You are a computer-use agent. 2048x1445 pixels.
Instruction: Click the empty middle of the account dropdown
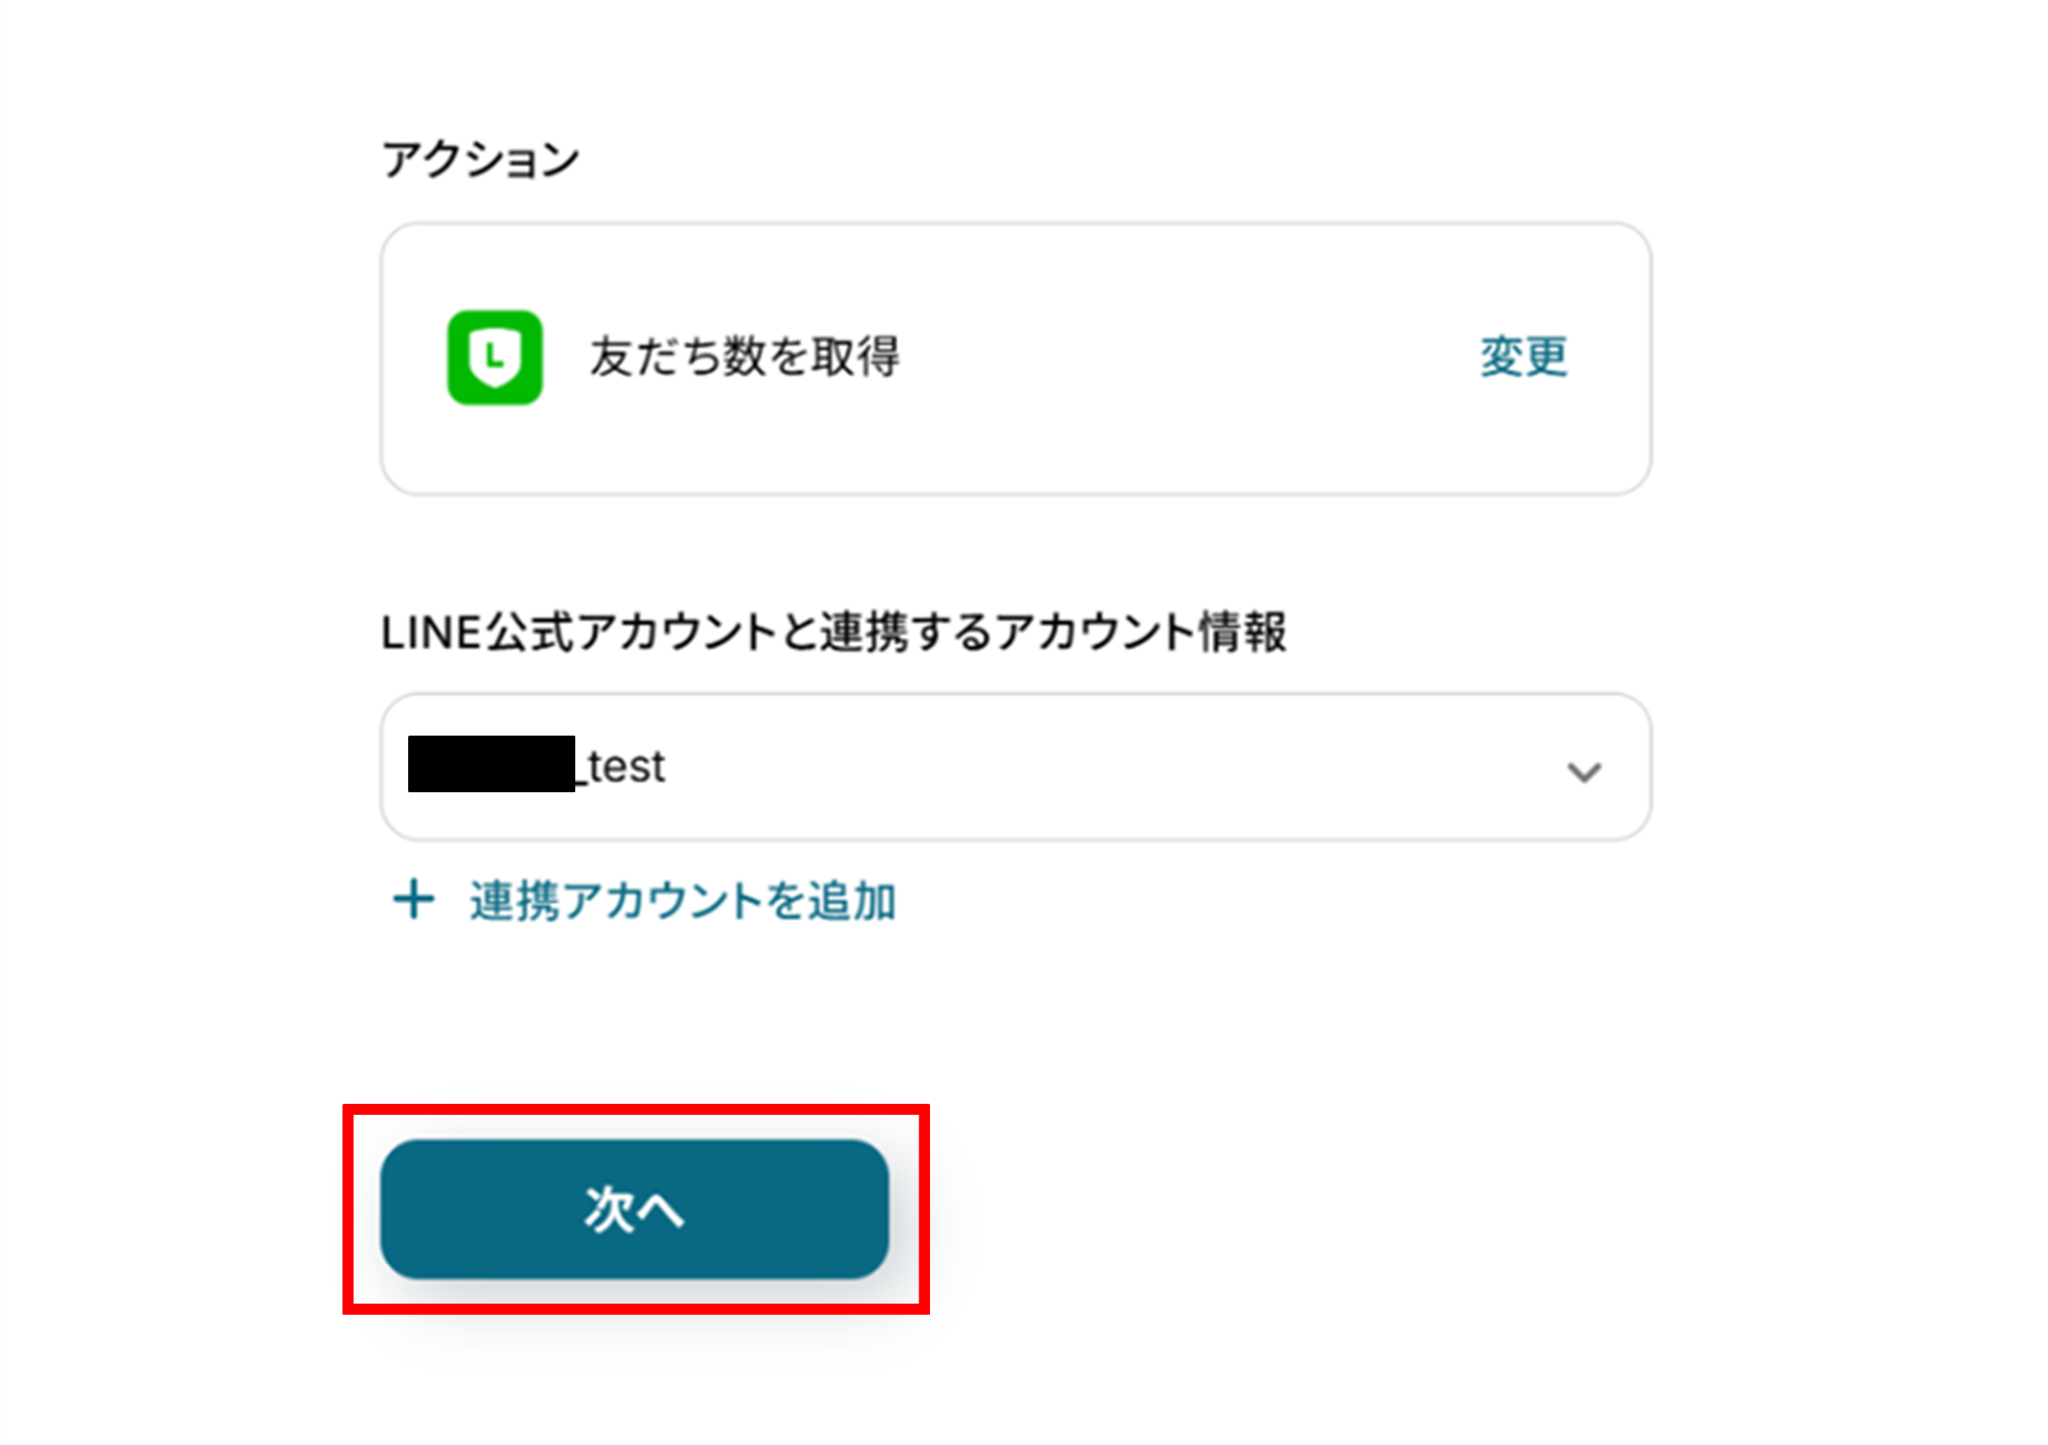(1100, 767)
